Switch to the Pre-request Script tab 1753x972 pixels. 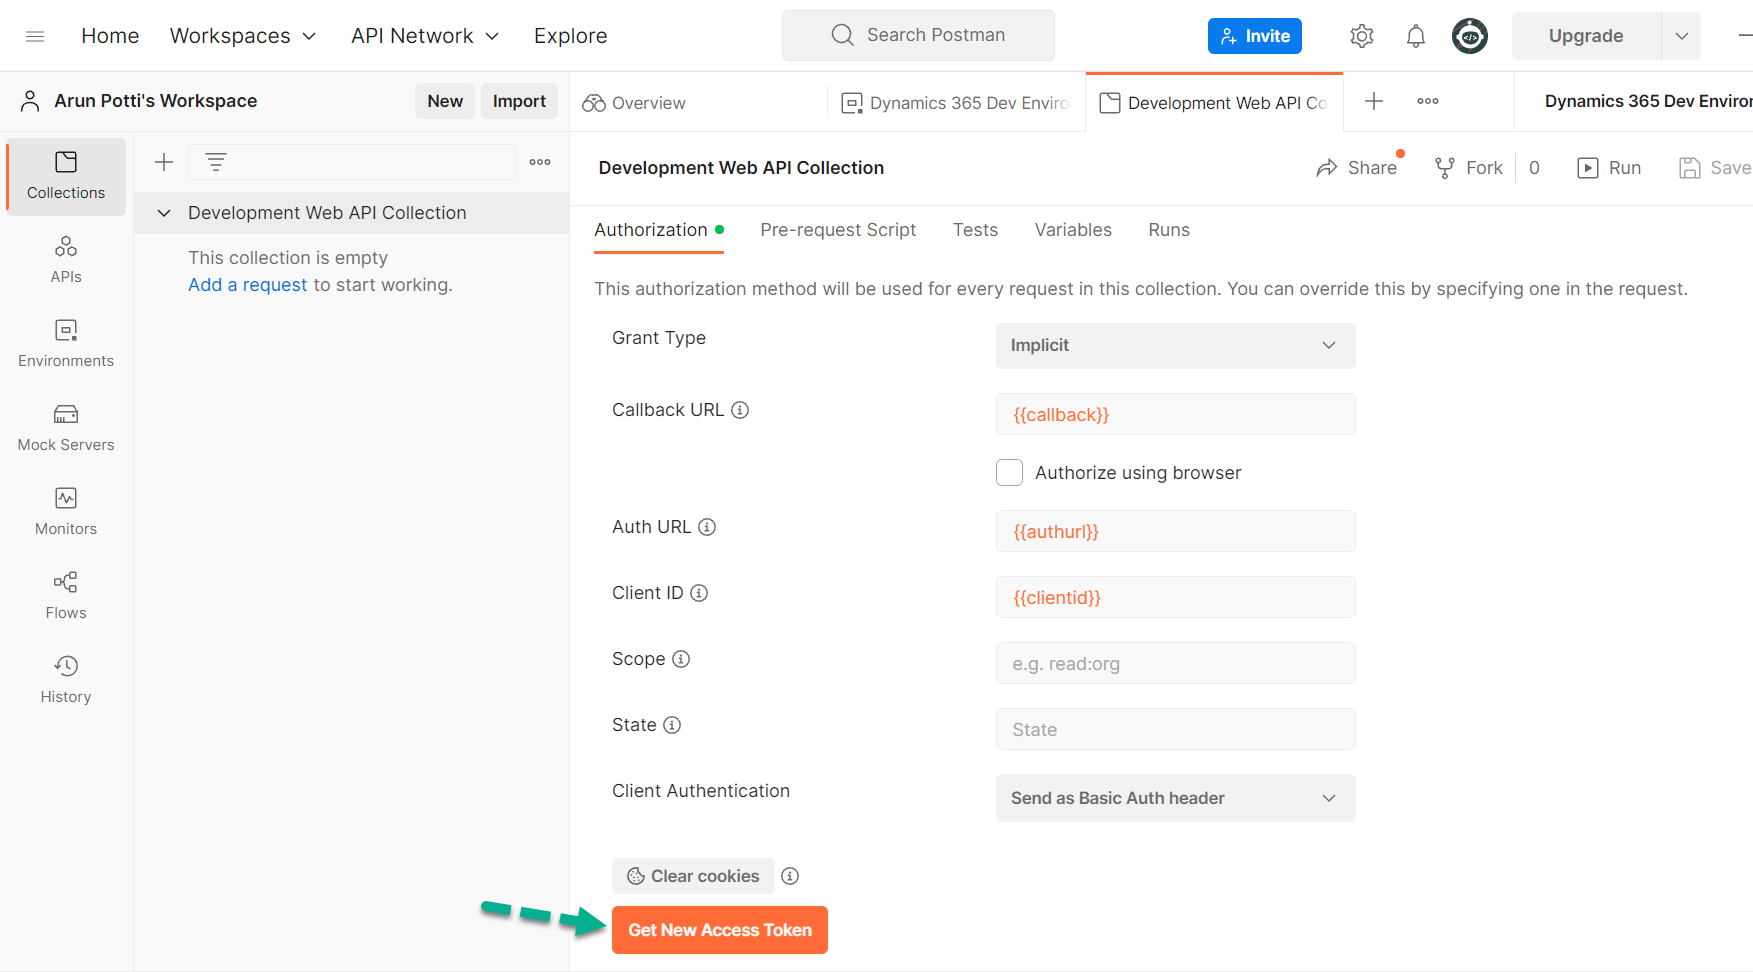[838, 229]
